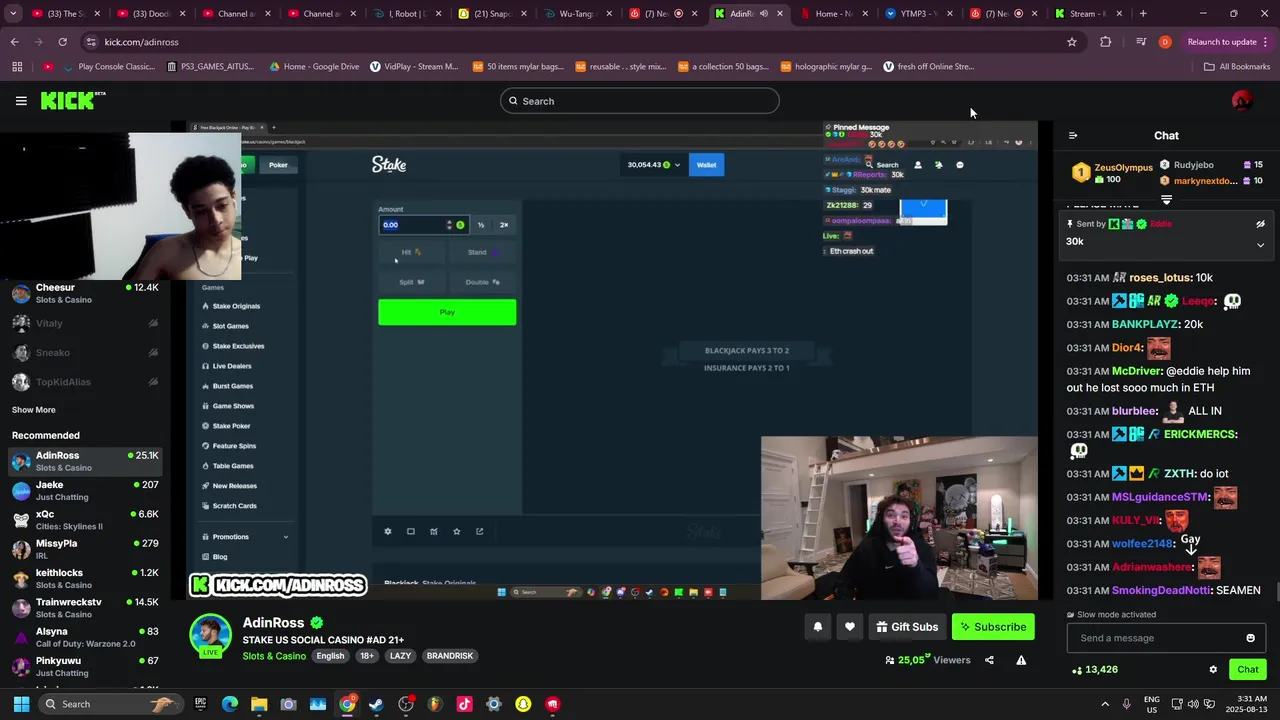1280x720 pixels.
Task: Click ZeusOlympus in the chat leaderboard
Action: 1123,168
